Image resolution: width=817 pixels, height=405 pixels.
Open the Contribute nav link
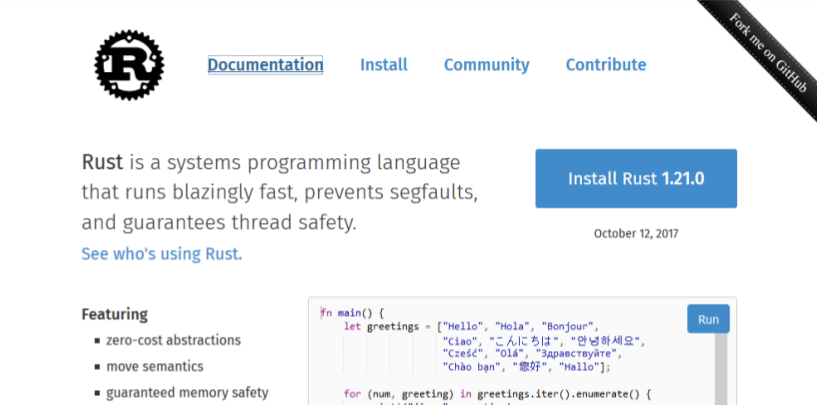(606, 65)
